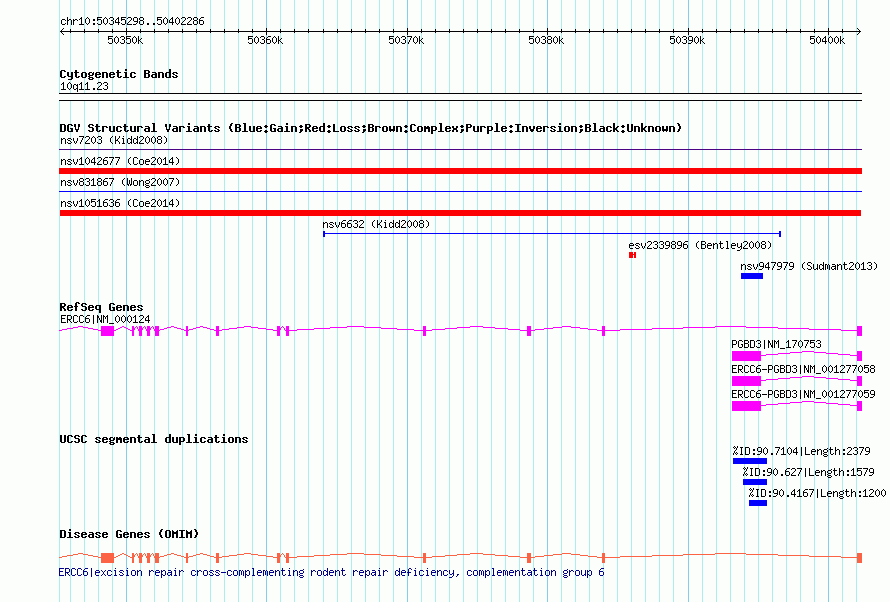890x602 pixels.
Task: Click the last orange OMIM exon at right end
Action: (859, 558)
